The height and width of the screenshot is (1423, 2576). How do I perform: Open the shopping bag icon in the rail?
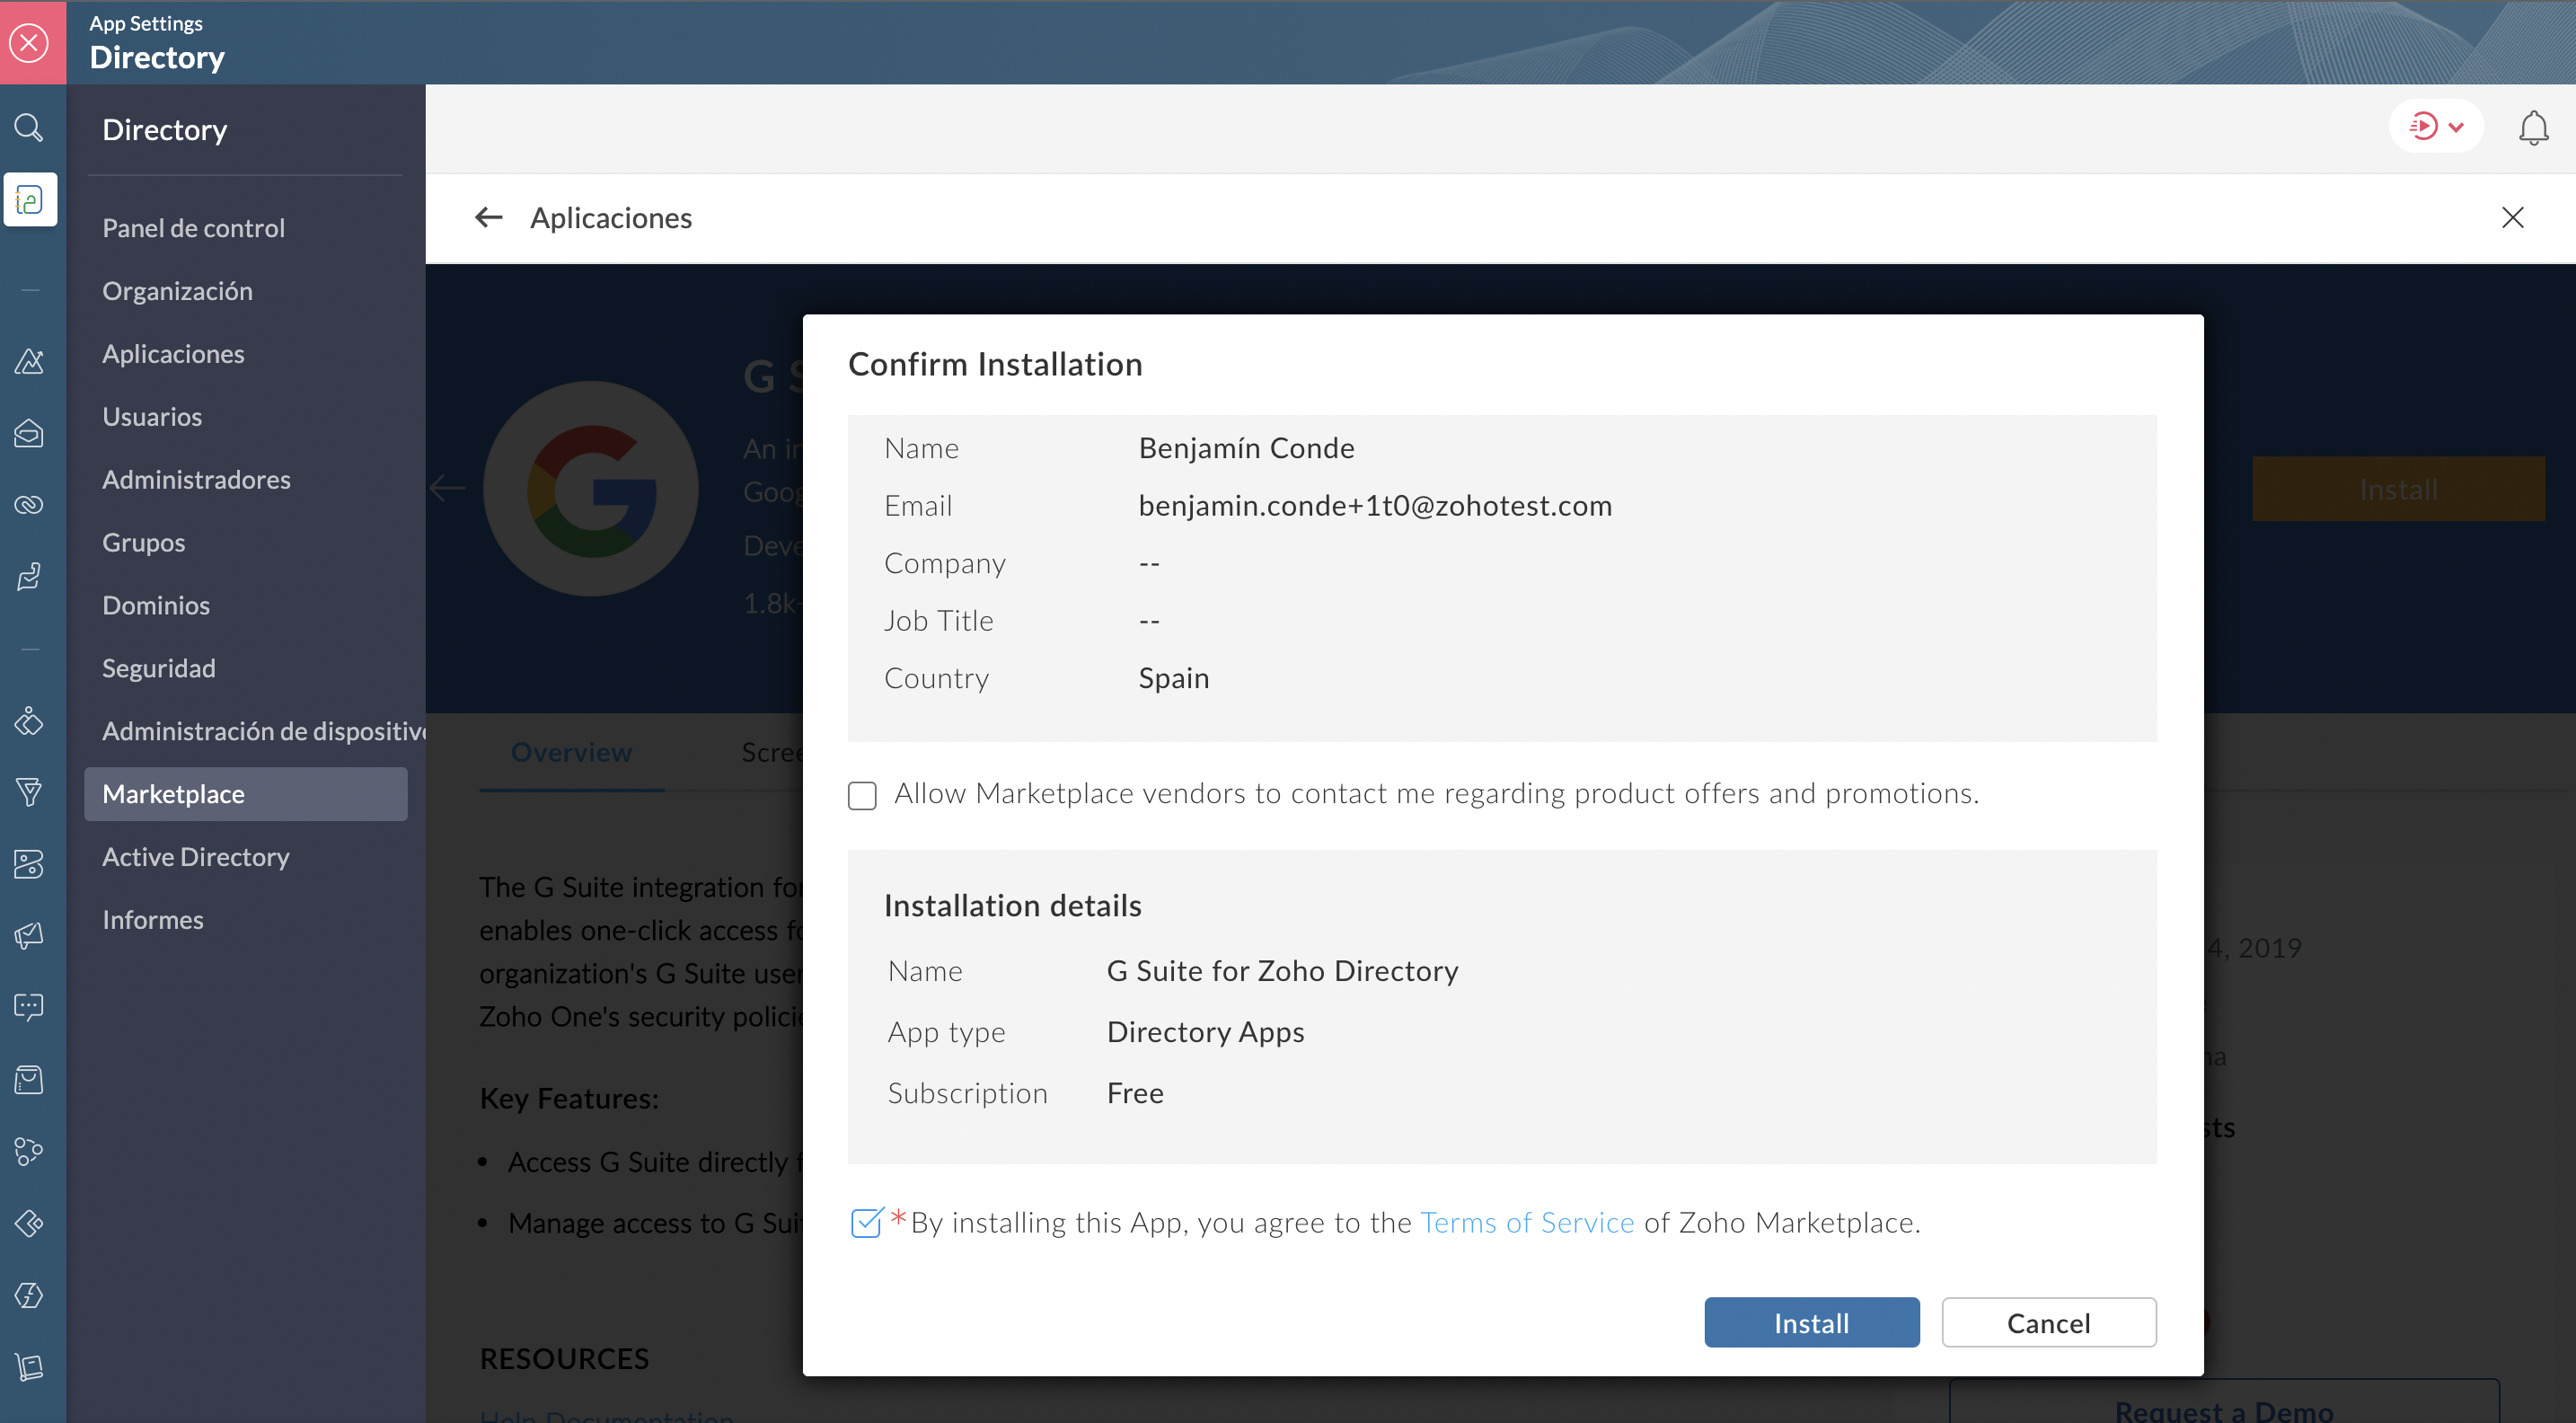pyautogui.click(x=29, y=1079)
